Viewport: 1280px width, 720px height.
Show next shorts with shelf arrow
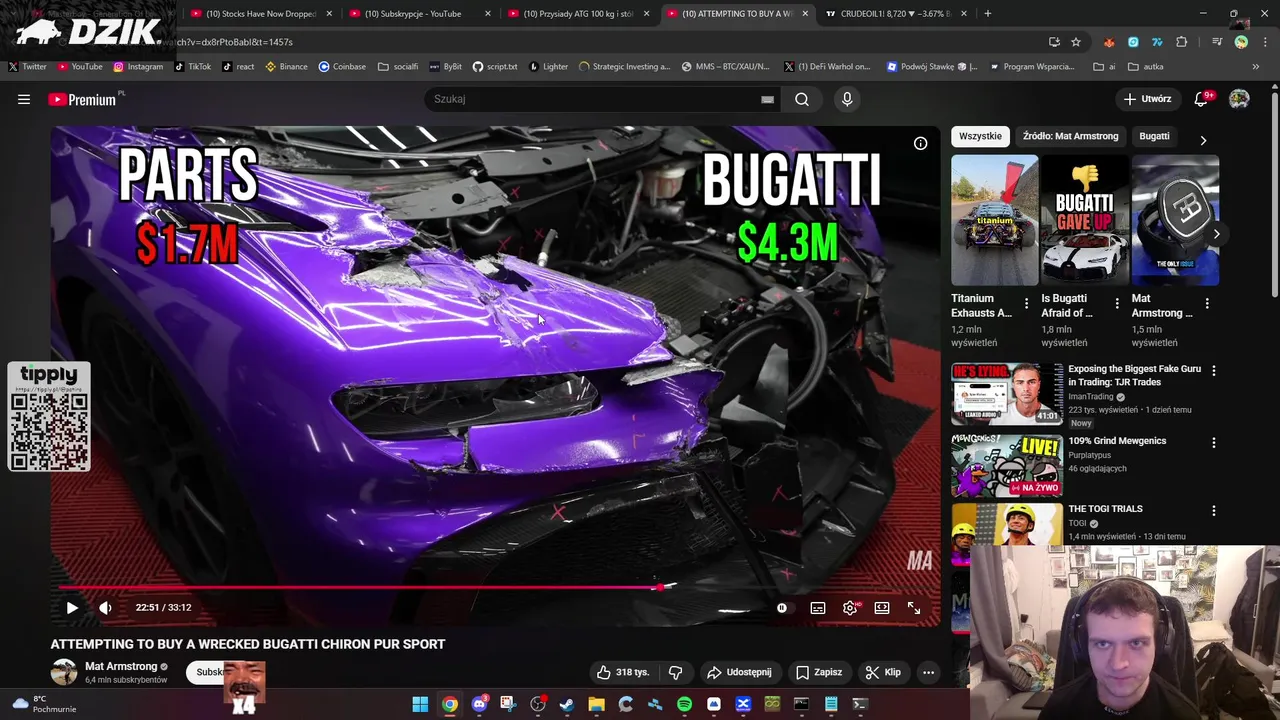(1217, 234)
